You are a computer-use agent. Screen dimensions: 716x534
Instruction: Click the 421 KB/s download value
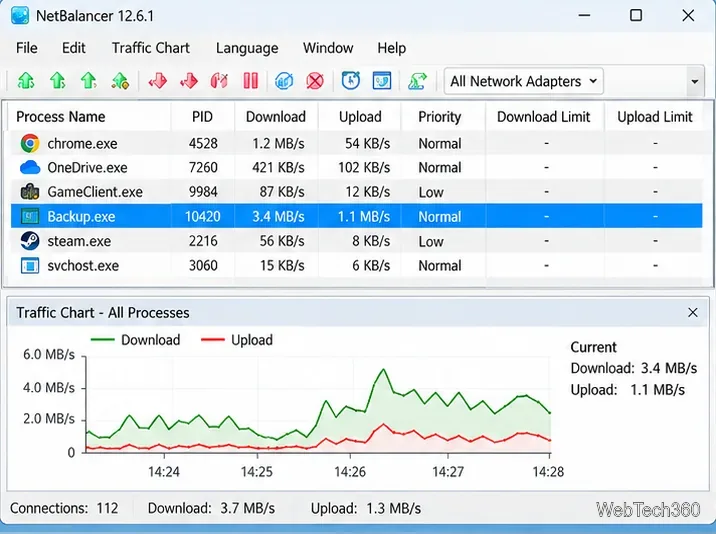point(278,168)
